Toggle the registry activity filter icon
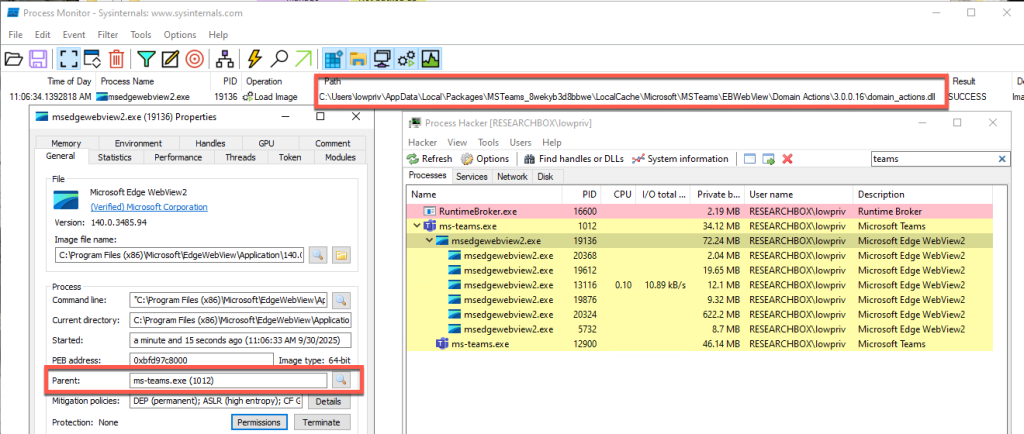Image resolution: width=1024 pixels, height=434 pixels. click(334, 59)
